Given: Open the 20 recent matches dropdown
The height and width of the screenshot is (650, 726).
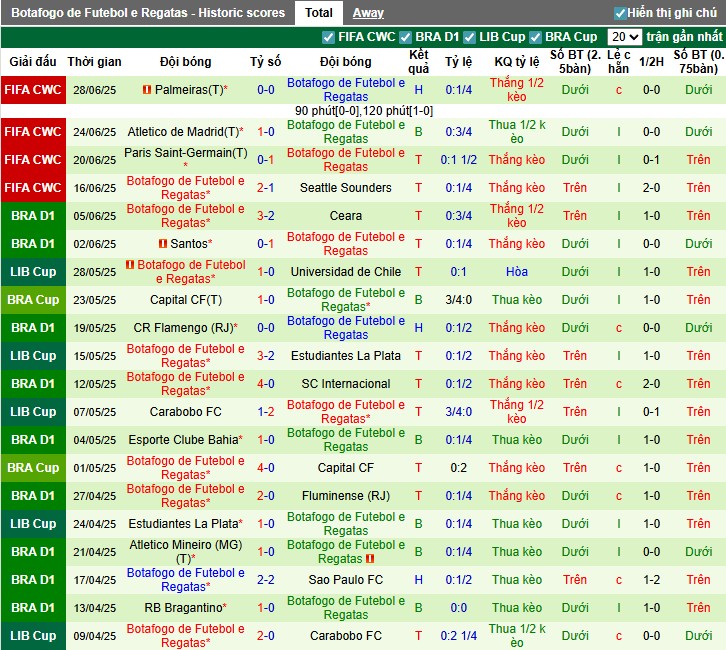Looking at the screenshot, I should point(625,37).
